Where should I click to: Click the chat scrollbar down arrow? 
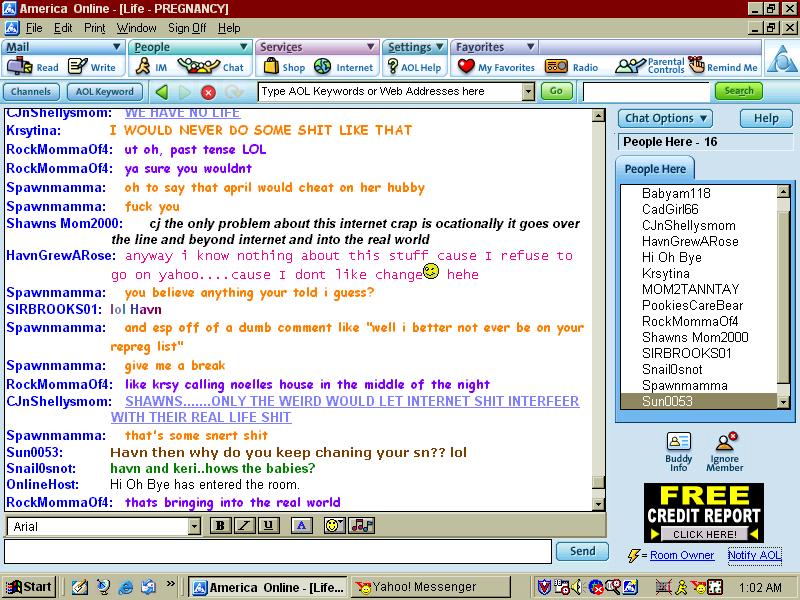[598, 504]
